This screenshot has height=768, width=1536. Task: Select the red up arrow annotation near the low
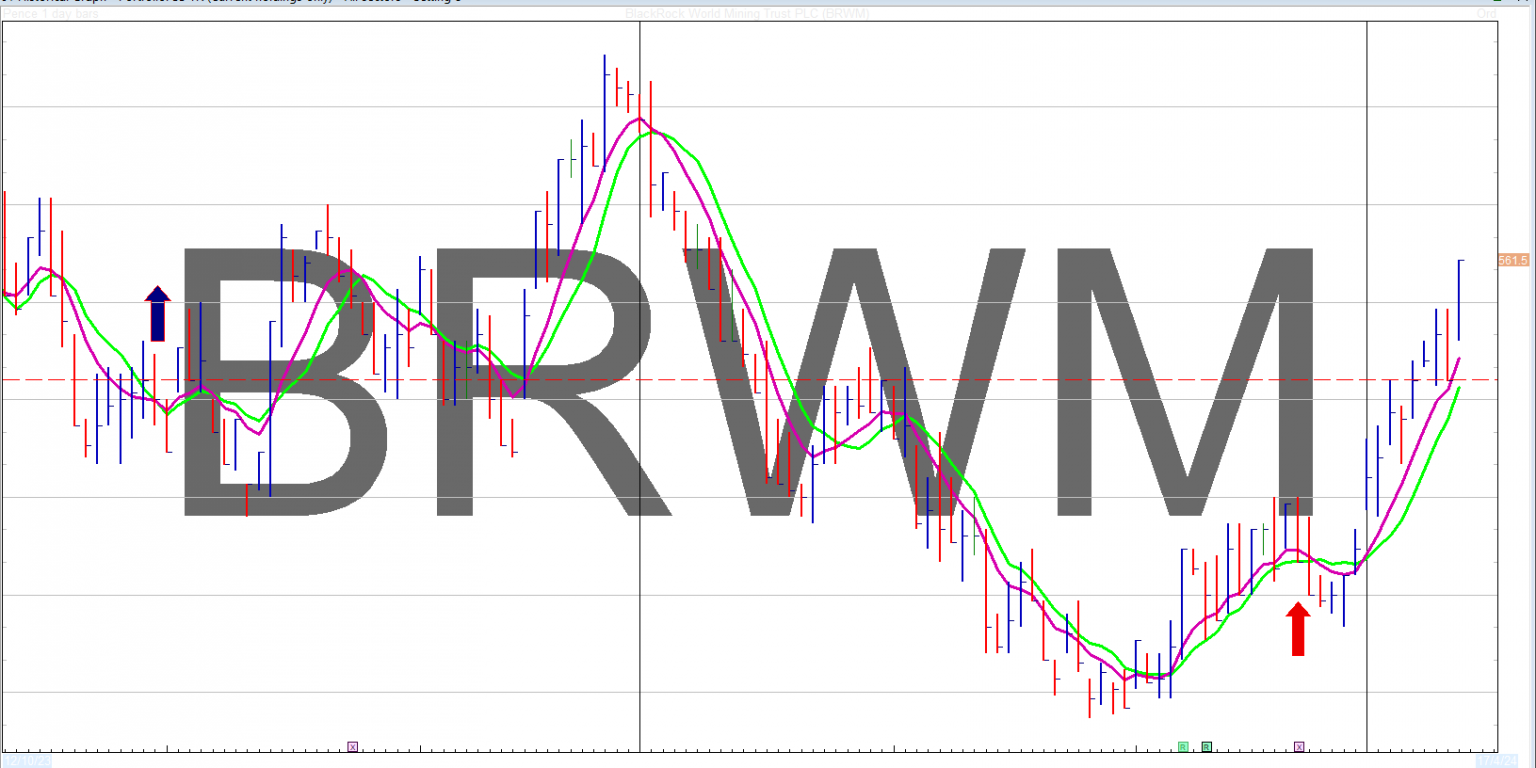[x=1298, y=625]
